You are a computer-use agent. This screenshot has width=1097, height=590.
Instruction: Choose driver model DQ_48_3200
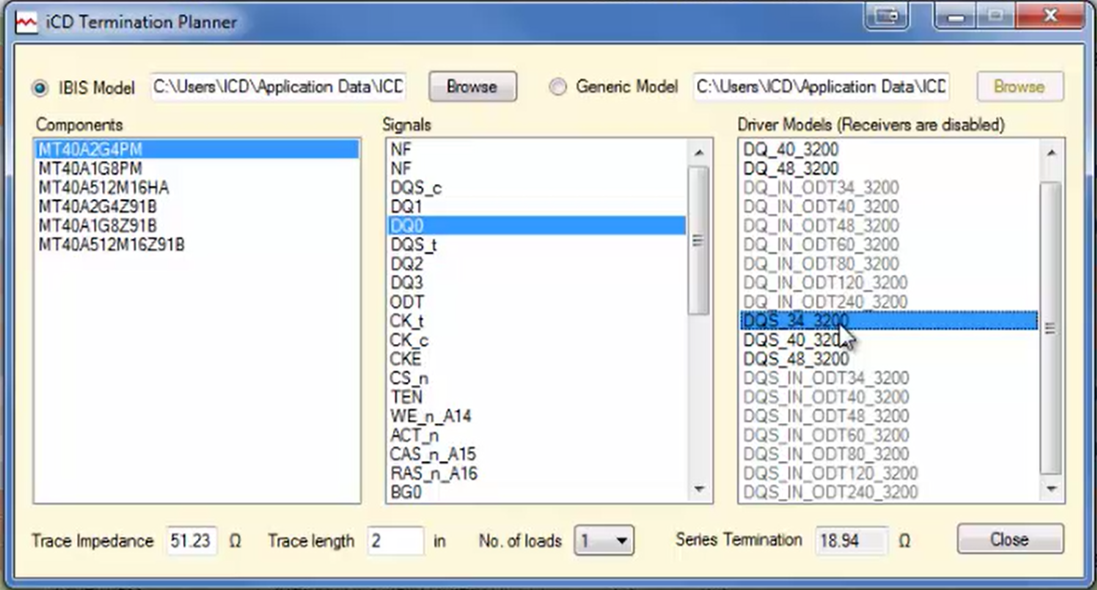coord(889,169)
